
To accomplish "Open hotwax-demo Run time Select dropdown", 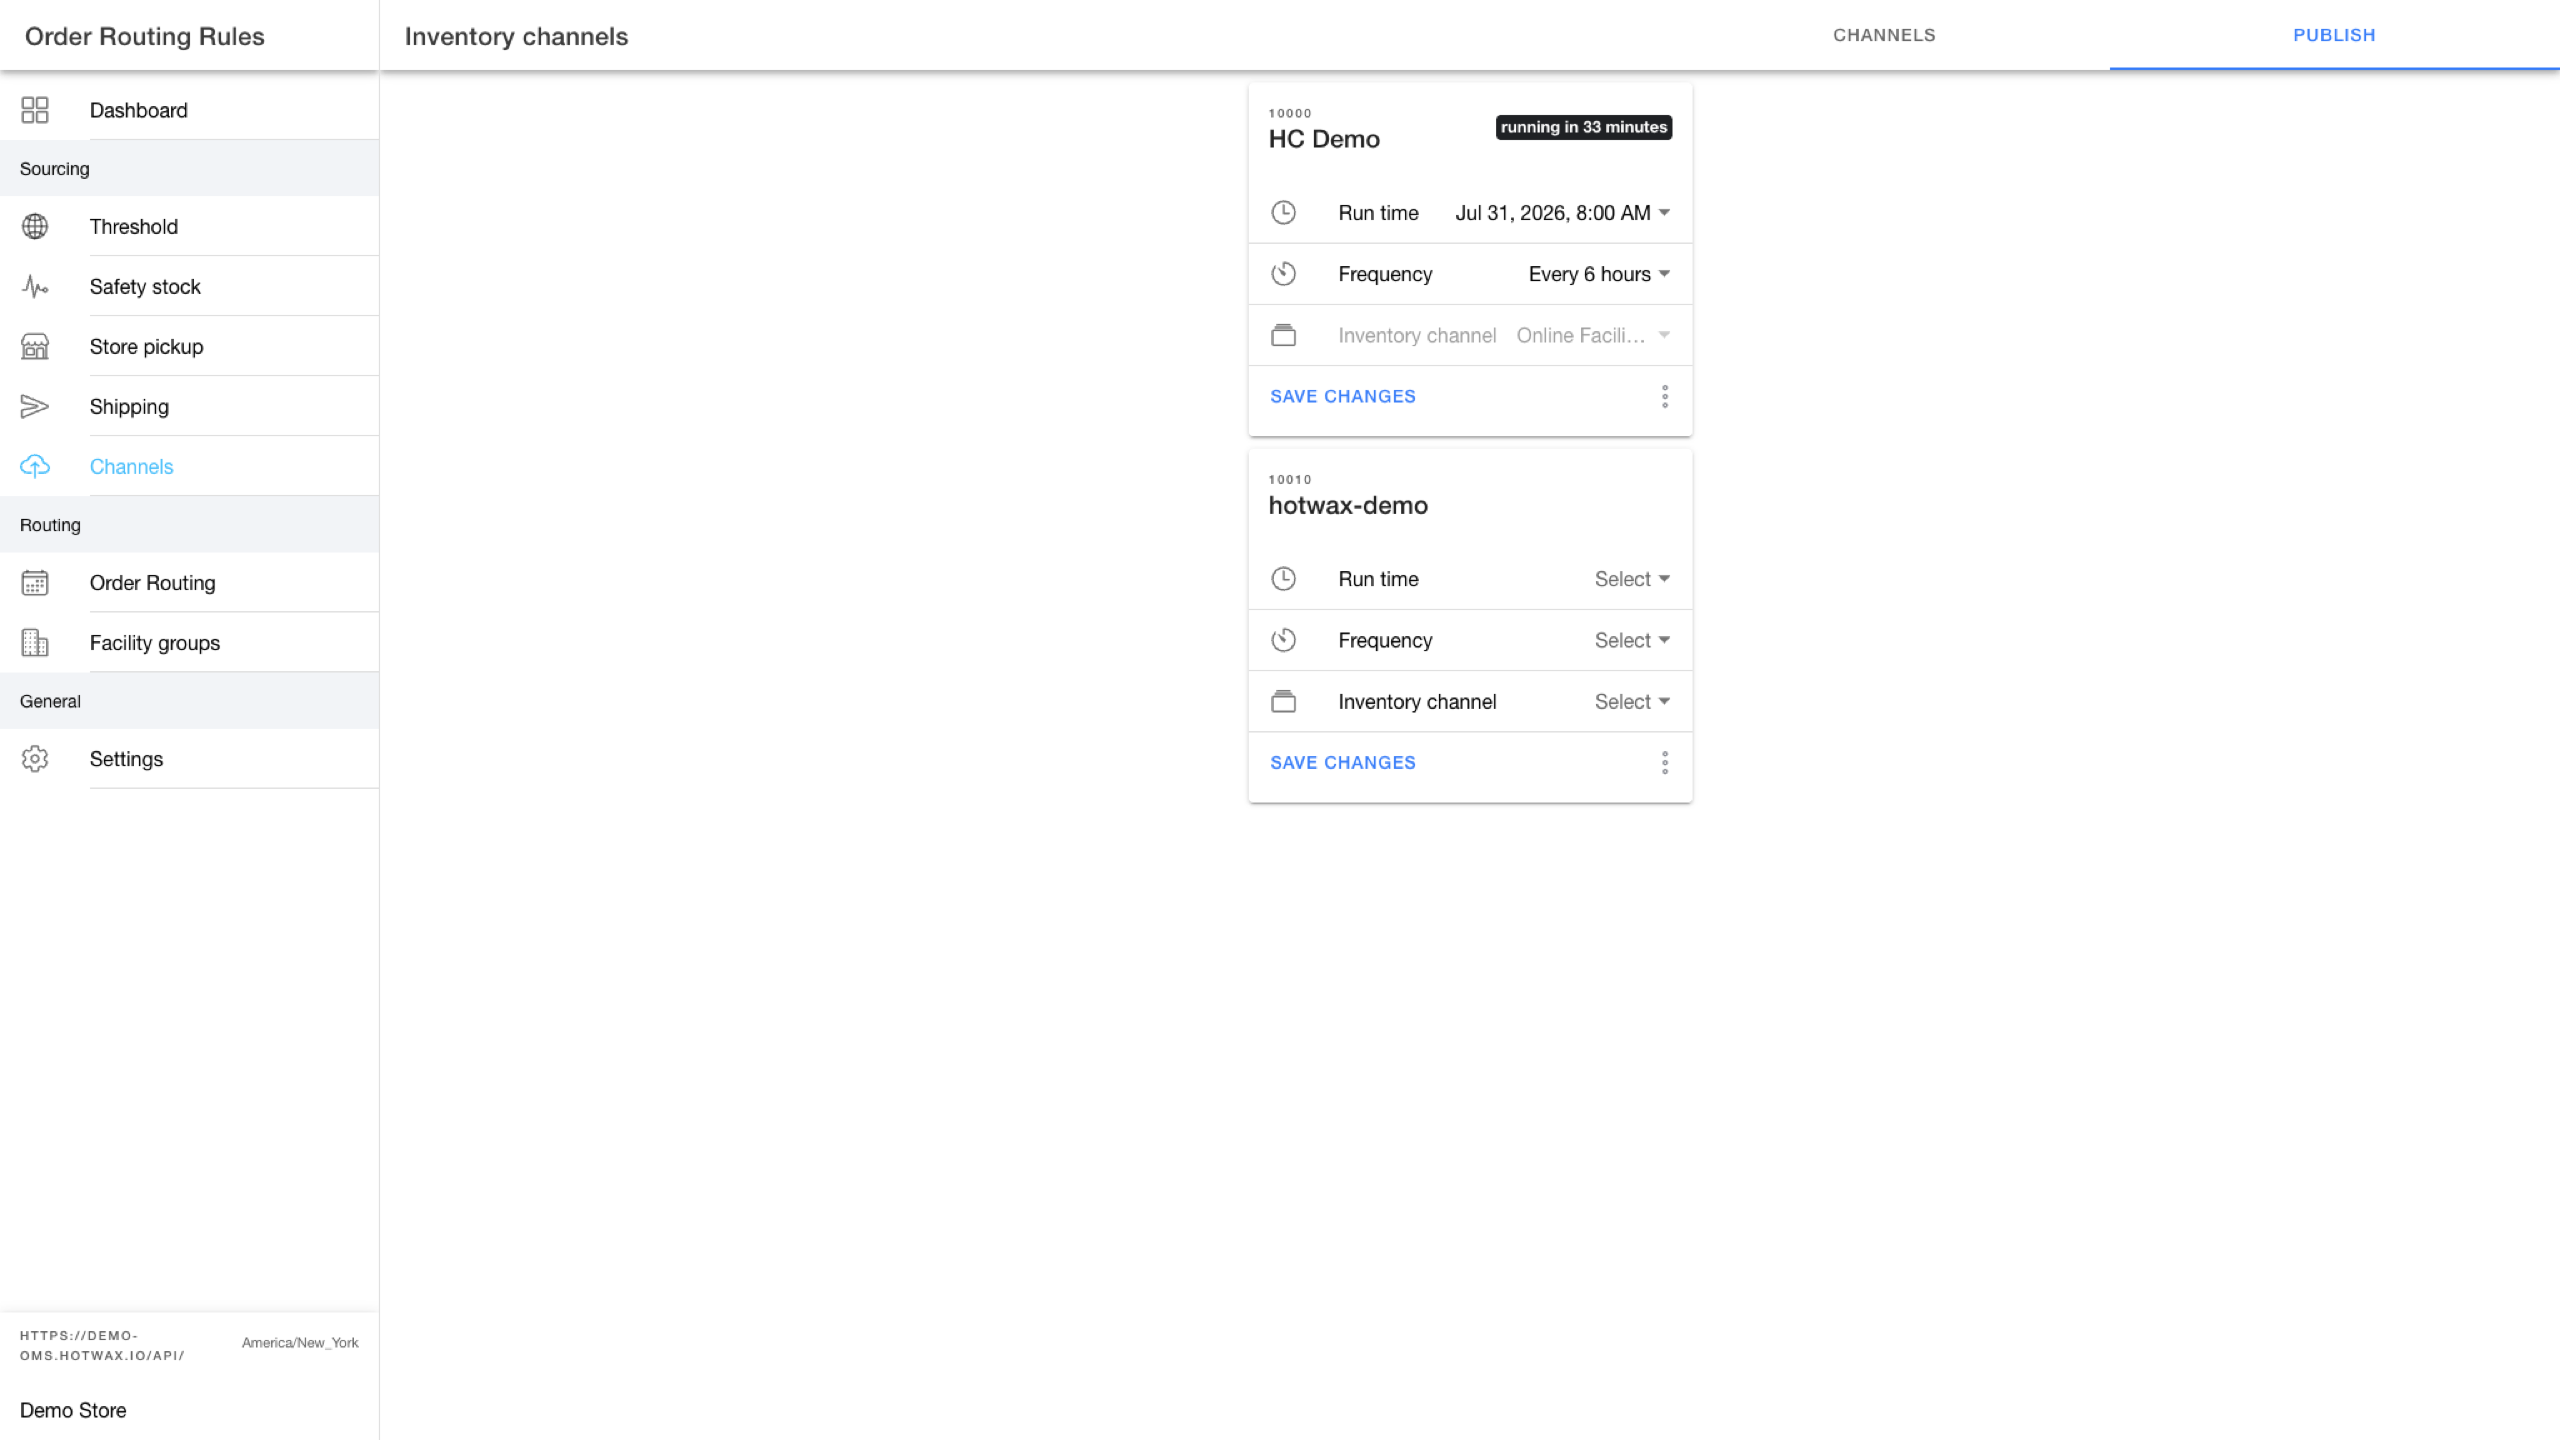I will point(1632,579).
